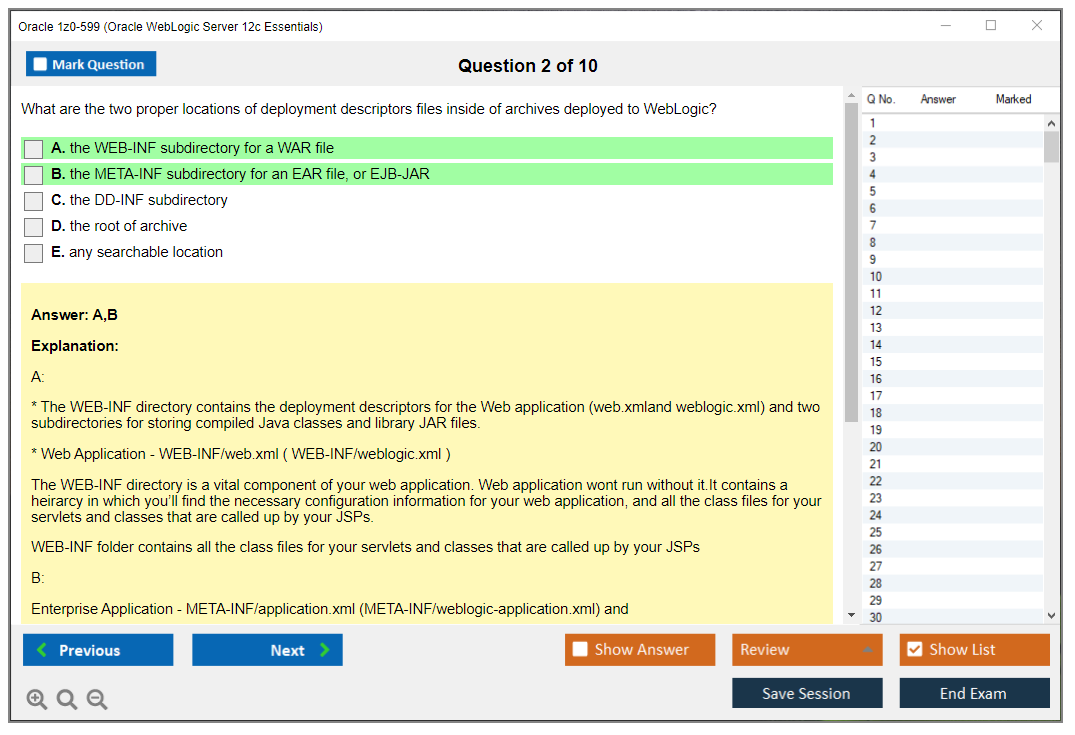Toggle the Mark Question checkbox

click(38, 63)
